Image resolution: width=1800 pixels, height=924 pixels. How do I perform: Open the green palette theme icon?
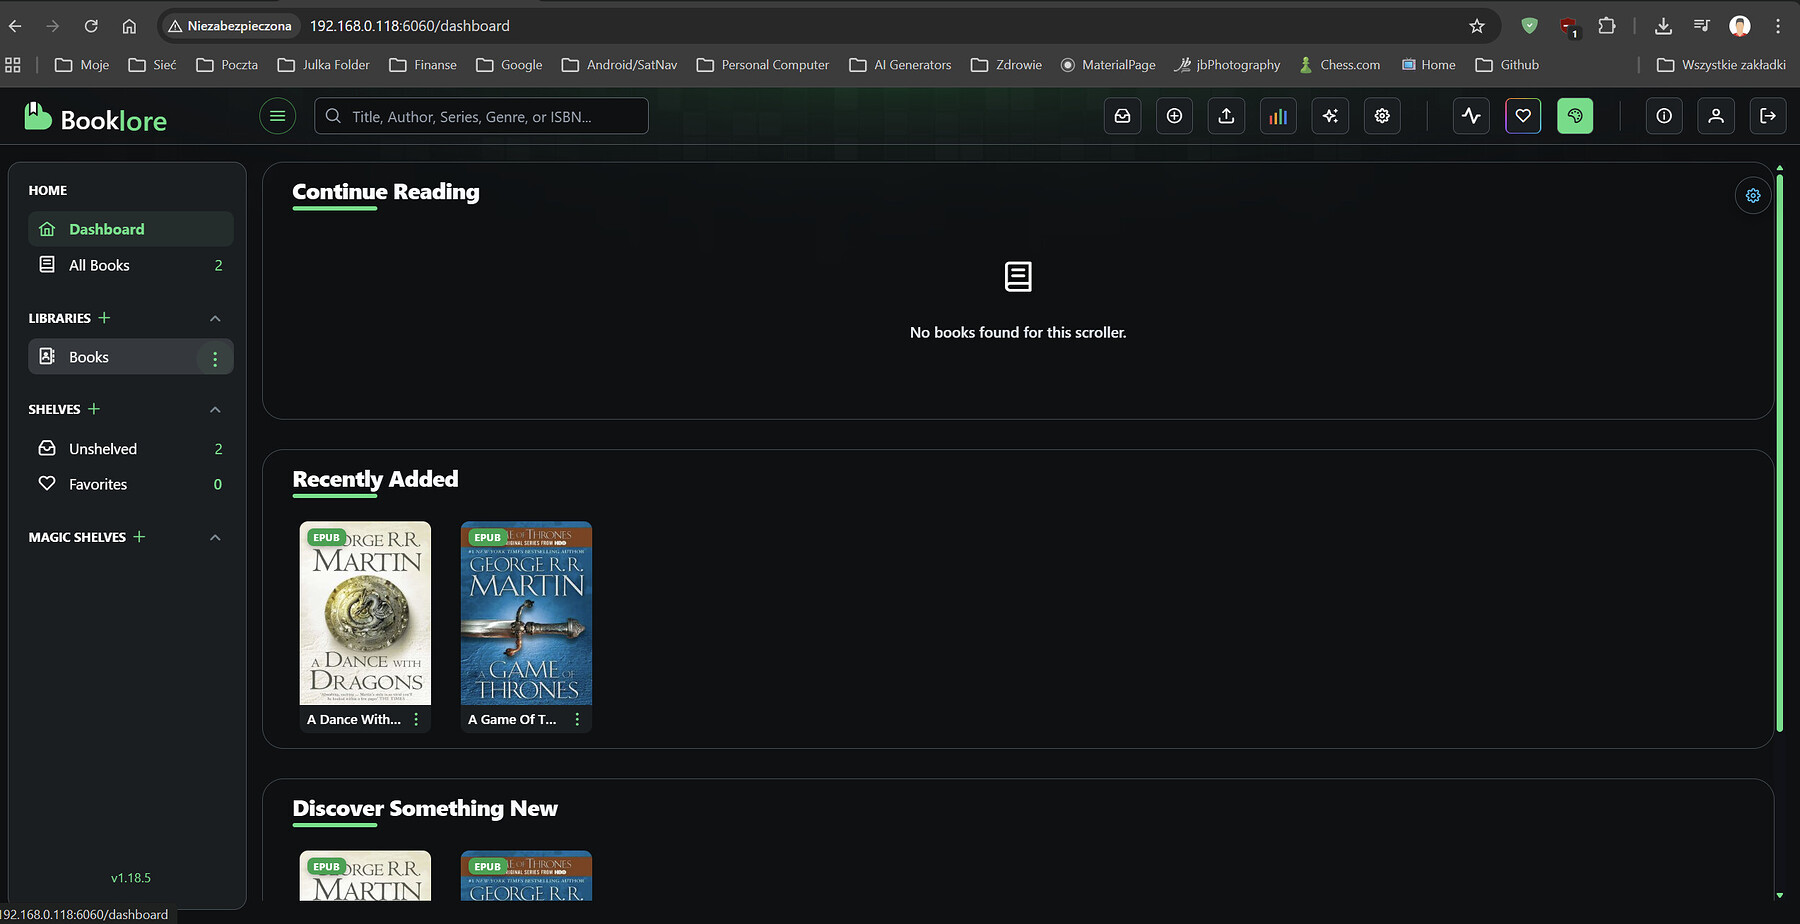[1575, 116]
